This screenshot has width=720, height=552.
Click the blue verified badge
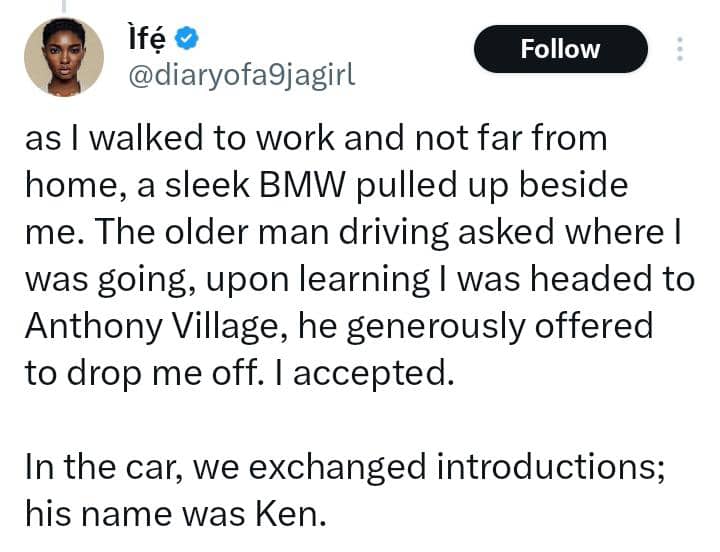point(186,38)
